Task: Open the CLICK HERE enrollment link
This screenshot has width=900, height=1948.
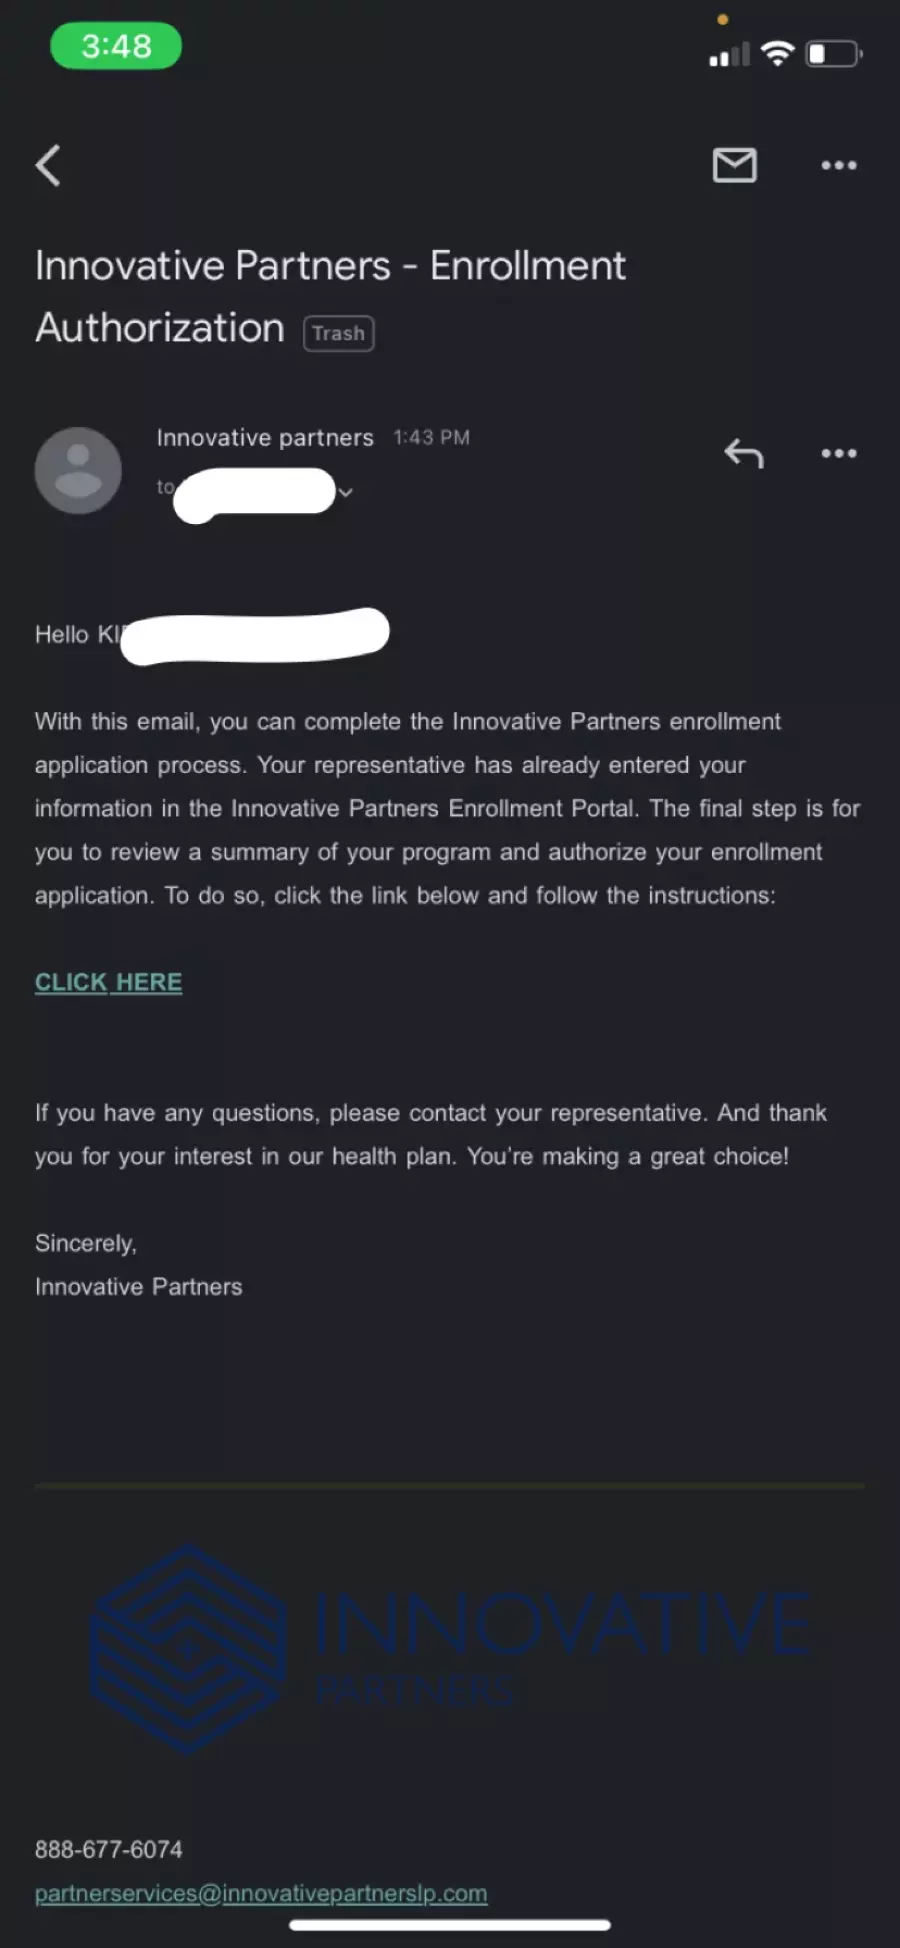Action: click(x=109, y=982)
